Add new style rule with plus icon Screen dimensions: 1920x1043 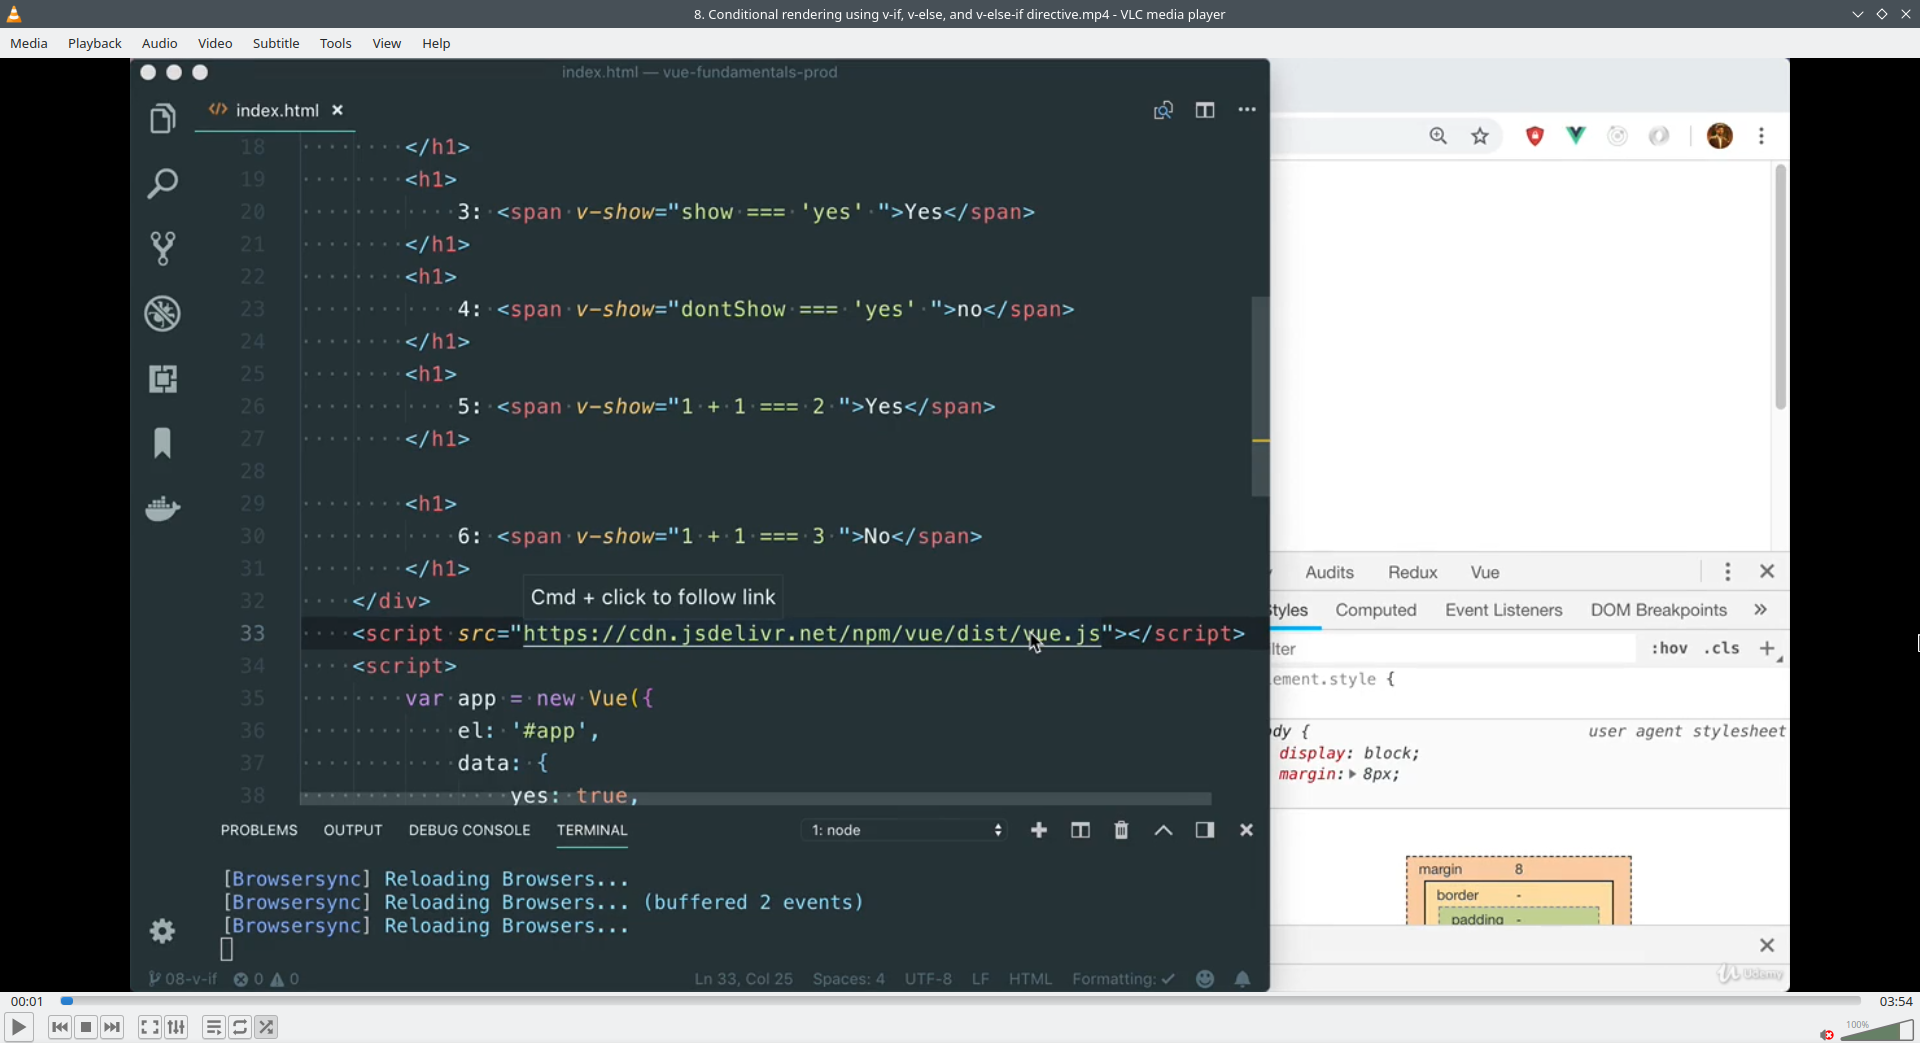pyautogui.click(x=1767, y=648)
